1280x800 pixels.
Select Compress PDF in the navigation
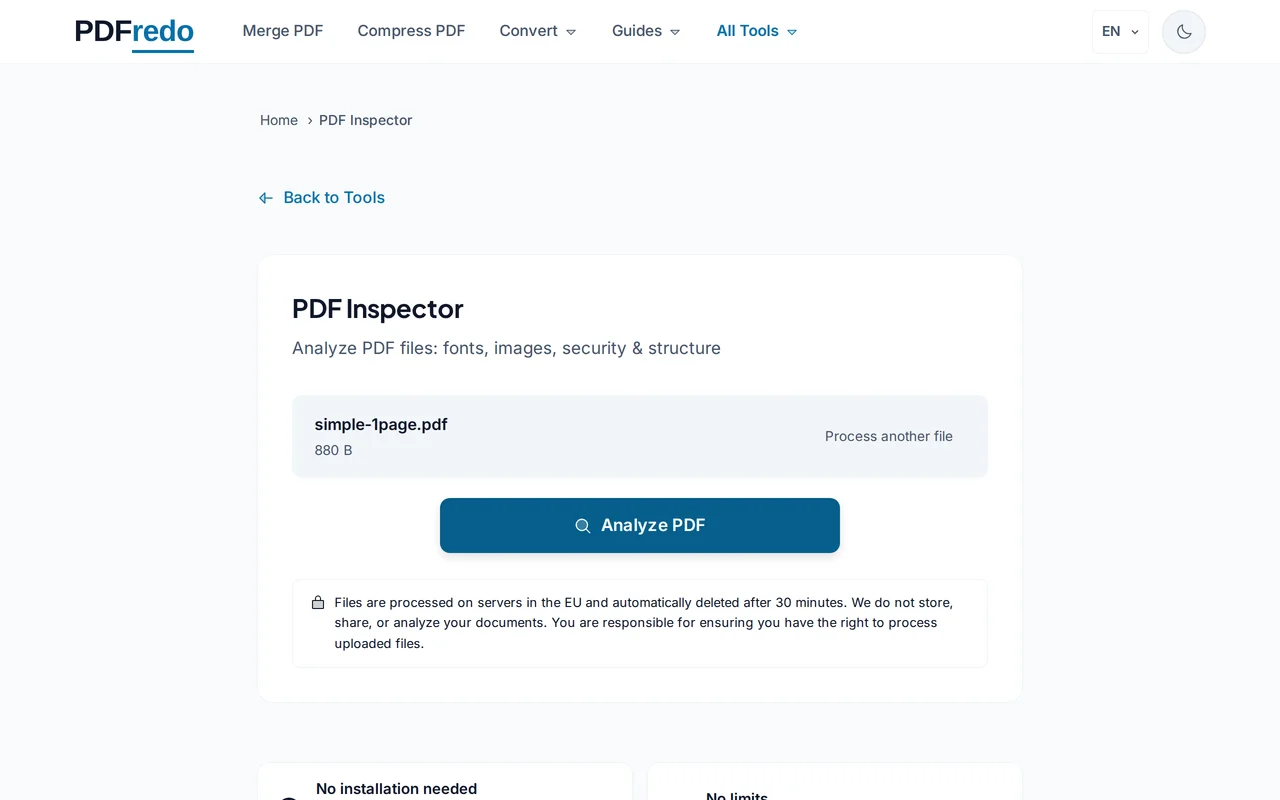(411, 31)
